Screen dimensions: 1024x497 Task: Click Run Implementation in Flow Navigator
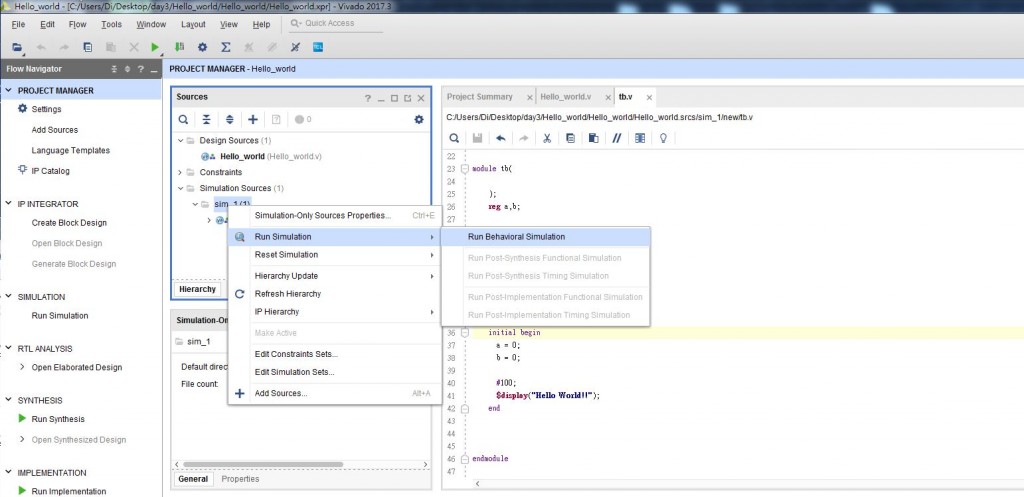69,491
